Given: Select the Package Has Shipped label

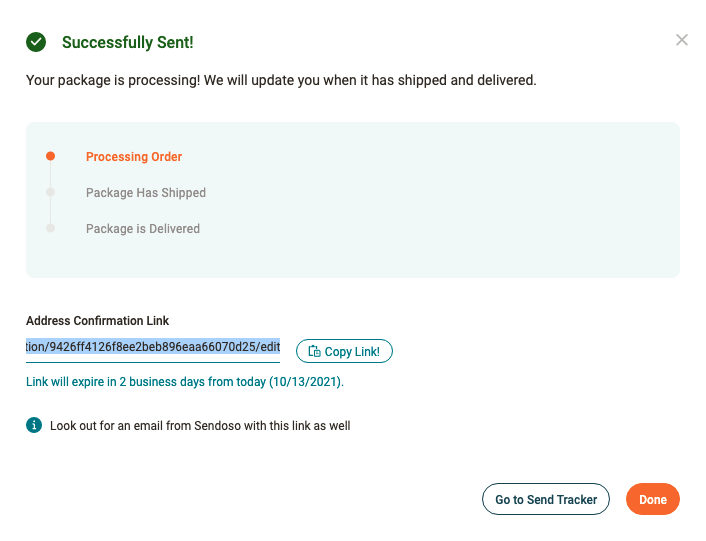Looking at the screenshot, I should click(146, 193).
